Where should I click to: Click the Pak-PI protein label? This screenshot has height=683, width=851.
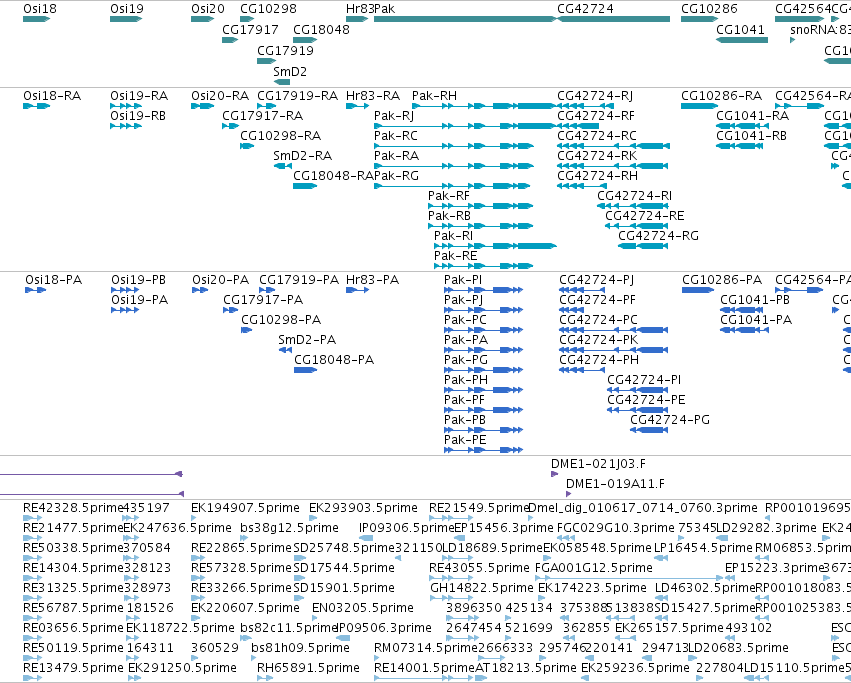click(463, 280)
